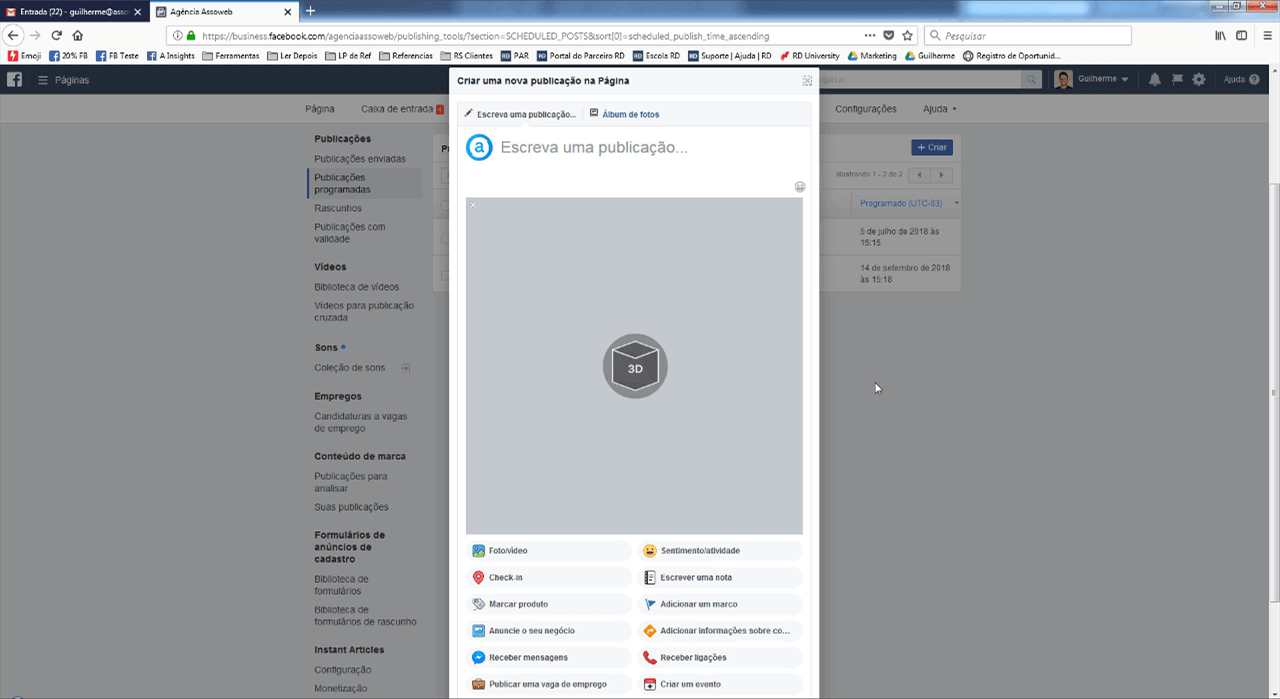Expand the Programado (UTC-03) sort dropdown
The width and height of the screenshot is (1280, 699).
[x=956, y=204]
